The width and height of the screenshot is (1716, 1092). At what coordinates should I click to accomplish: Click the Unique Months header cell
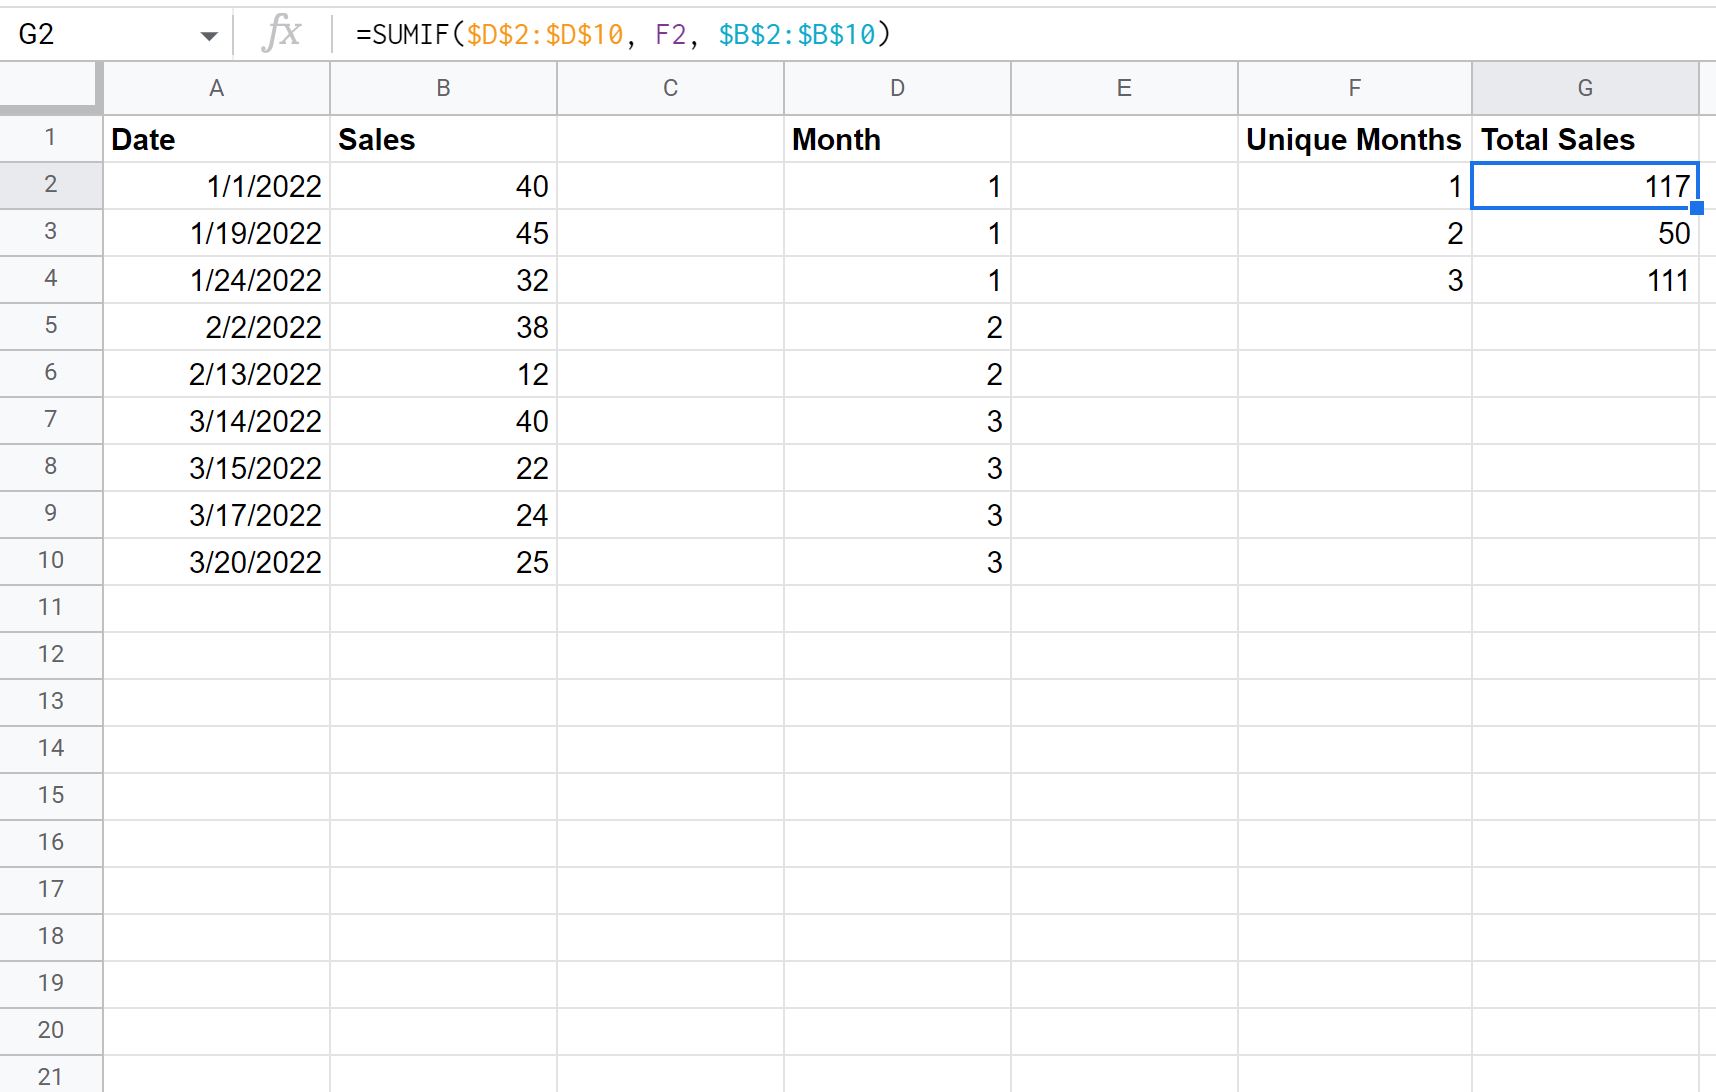pos(1354,139)
